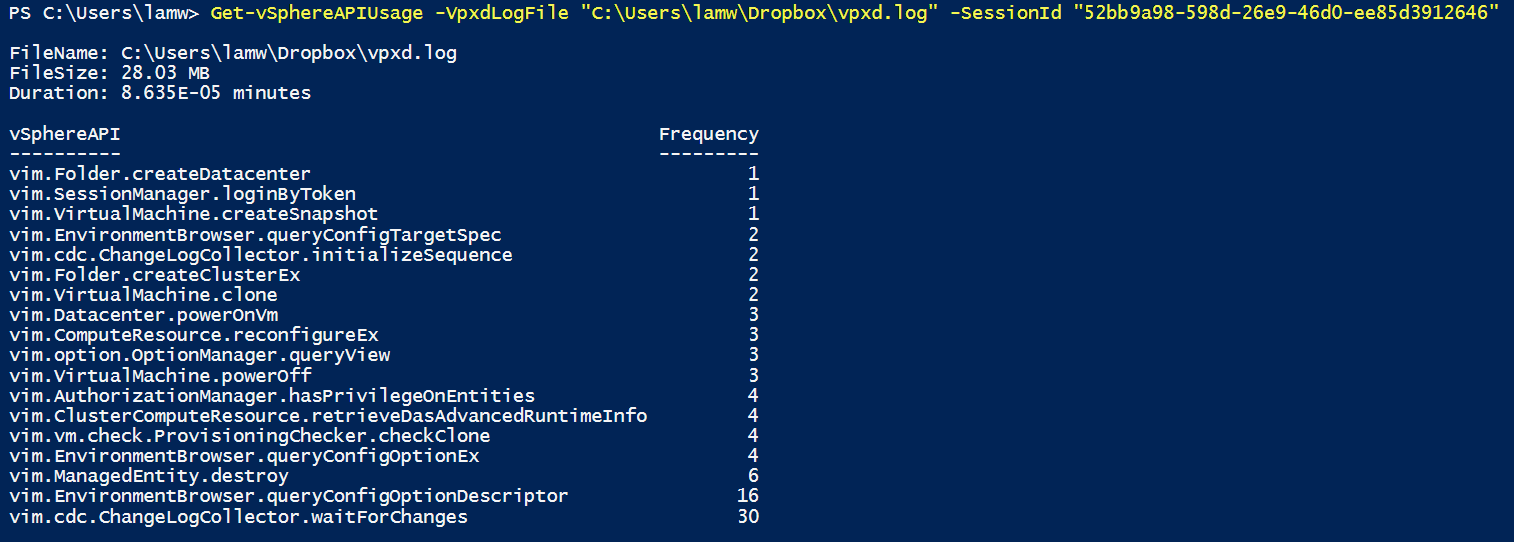Viewport: 1514px width, 542px height.
Task: Click the vim.Folder.createDatacenter row
Action: 160,174
